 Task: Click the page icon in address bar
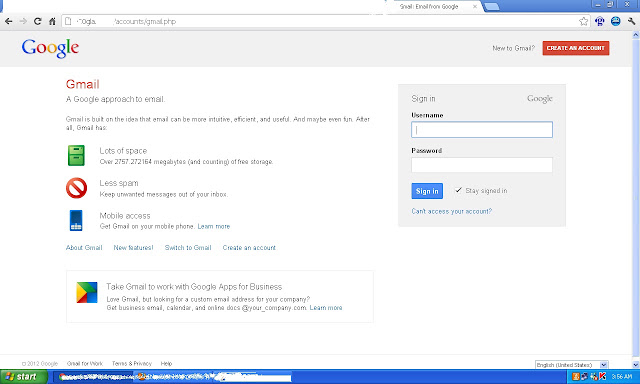pyautogui.click(x=69, y=21)
